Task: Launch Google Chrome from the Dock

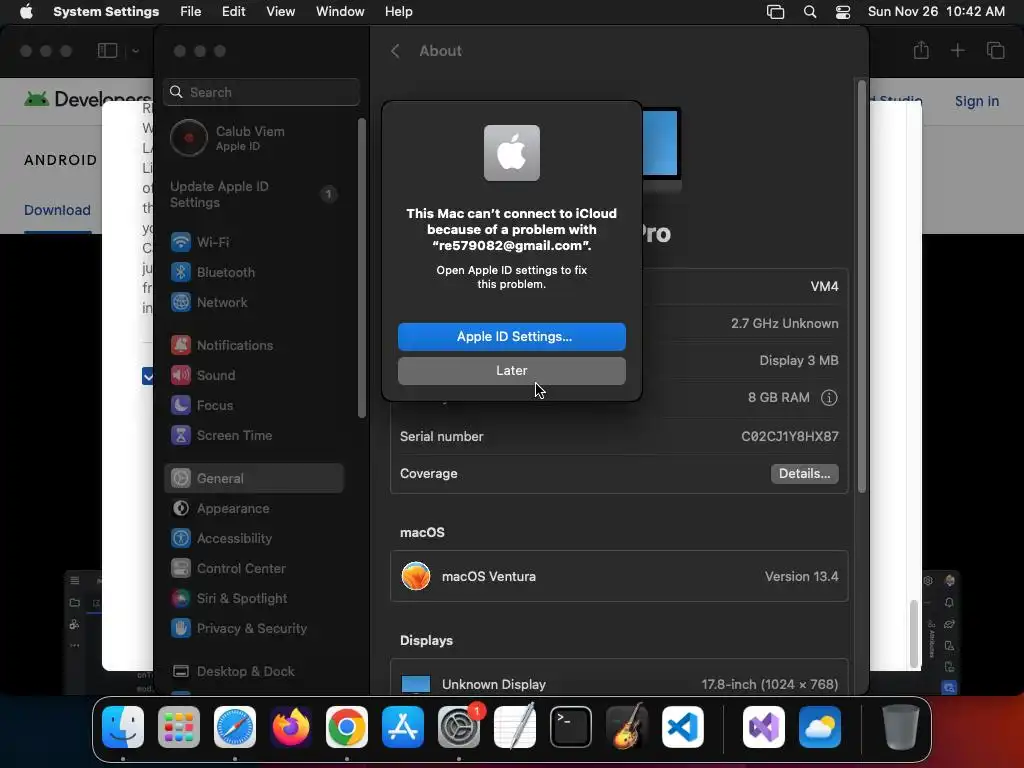Action: [347, 727]
